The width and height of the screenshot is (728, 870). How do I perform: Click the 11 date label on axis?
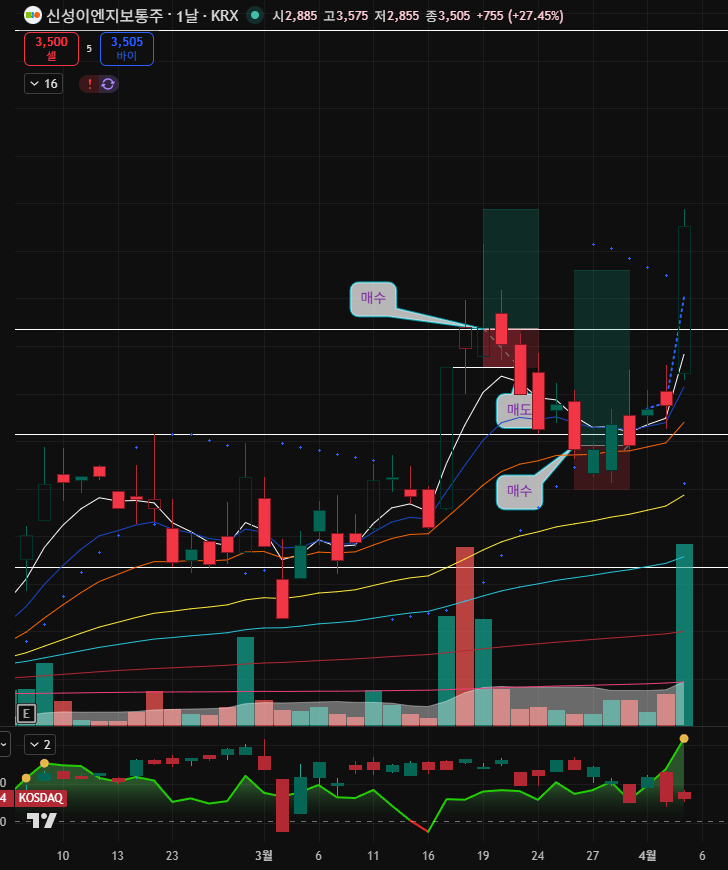(373, 855)
